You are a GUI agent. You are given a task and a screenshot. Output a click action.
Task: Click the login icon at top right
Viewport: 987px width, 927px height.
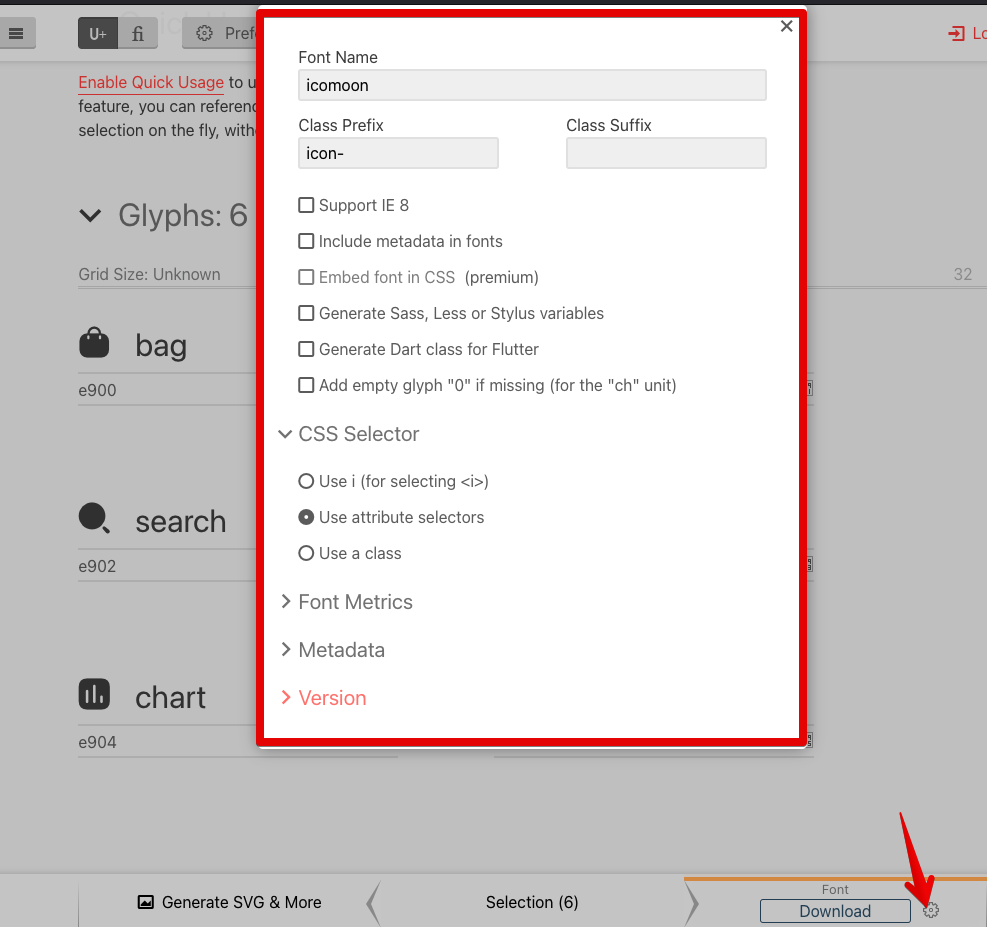956,33
